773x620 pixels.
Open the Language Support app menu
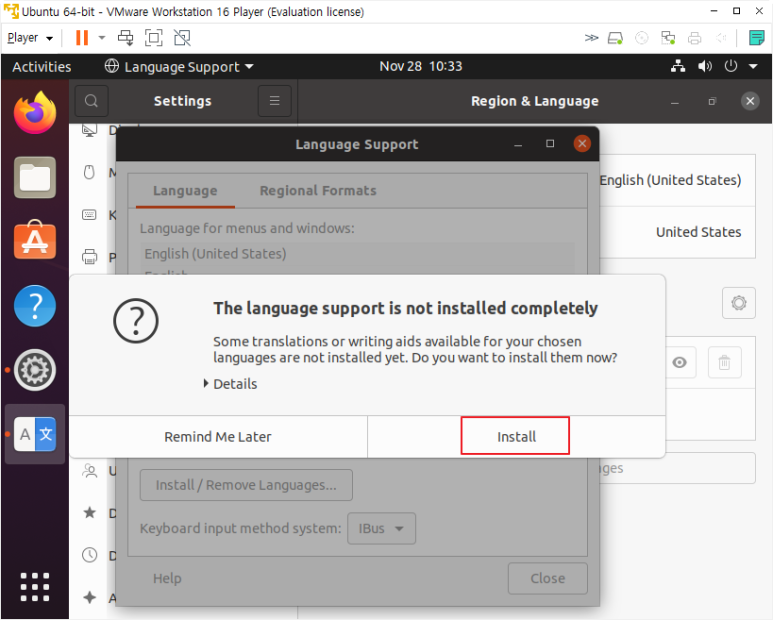179,67
